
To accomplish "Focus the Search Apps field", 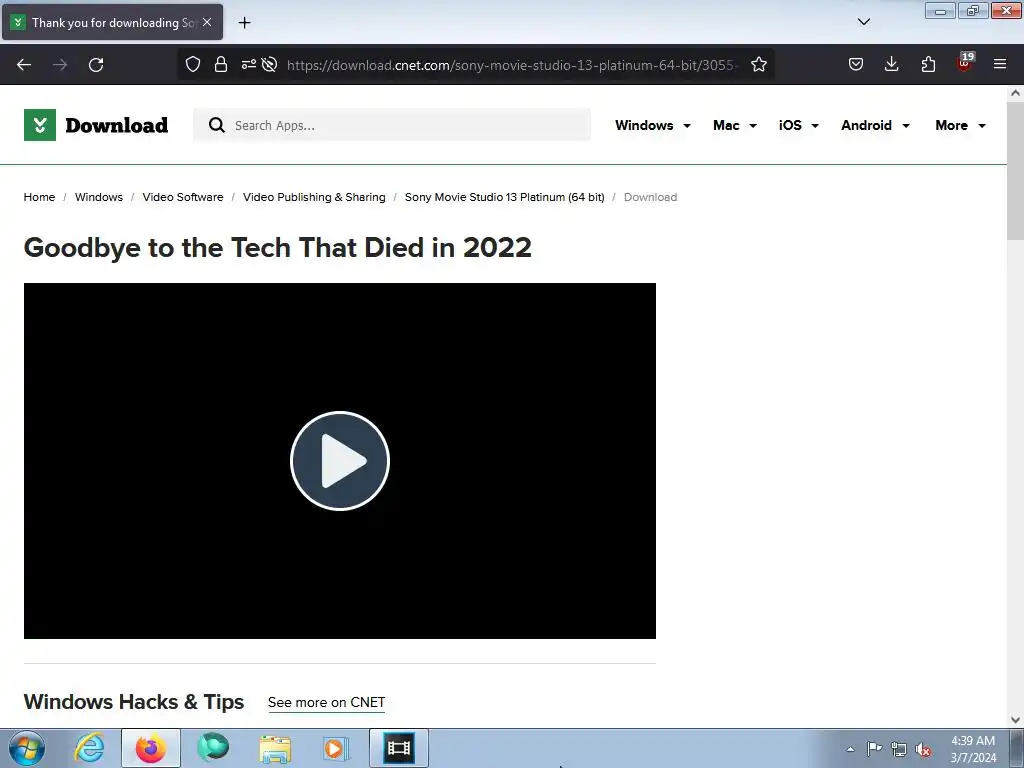I will point(392,125).
